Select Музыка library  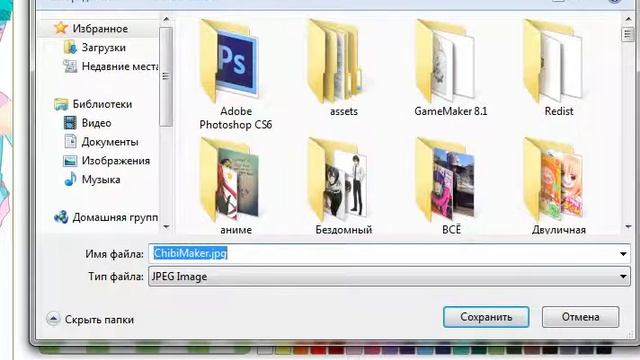tap(101, 180)
